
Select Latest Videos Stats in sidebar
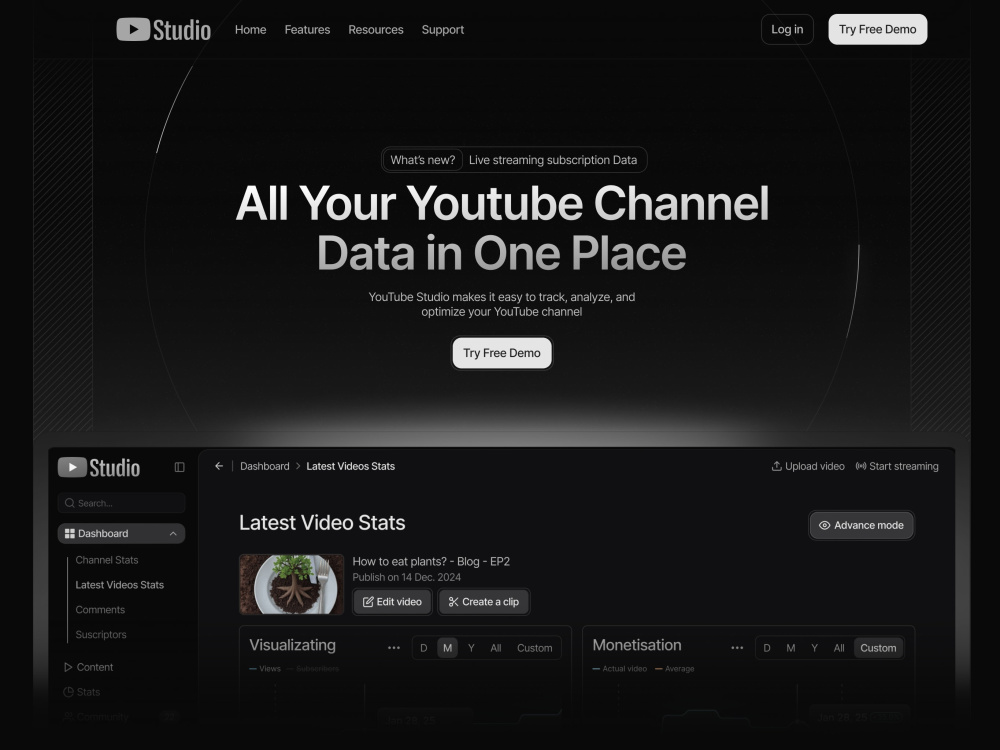tap(119, 584)
